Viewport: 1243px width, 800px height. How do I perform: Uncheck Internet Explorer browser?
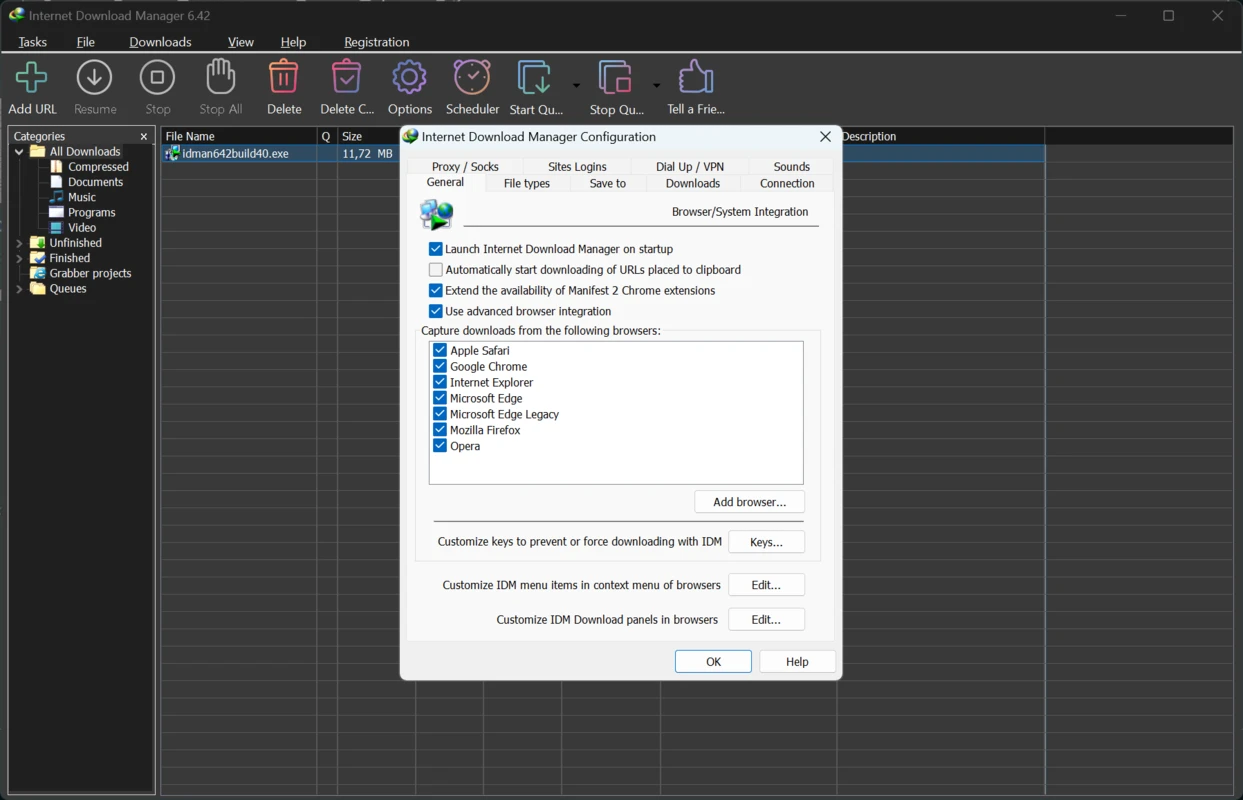(440, 382)
